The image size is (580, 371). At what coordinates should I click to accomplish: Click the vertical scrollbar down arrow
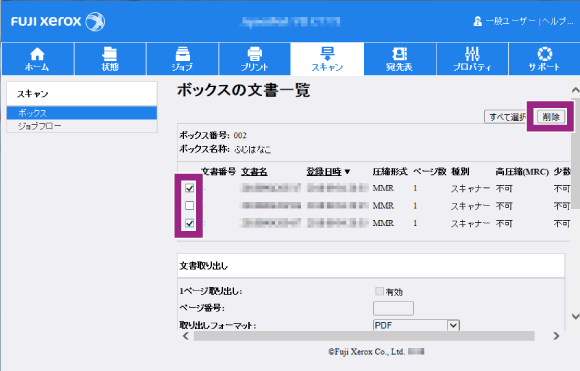tap(575, 316)
